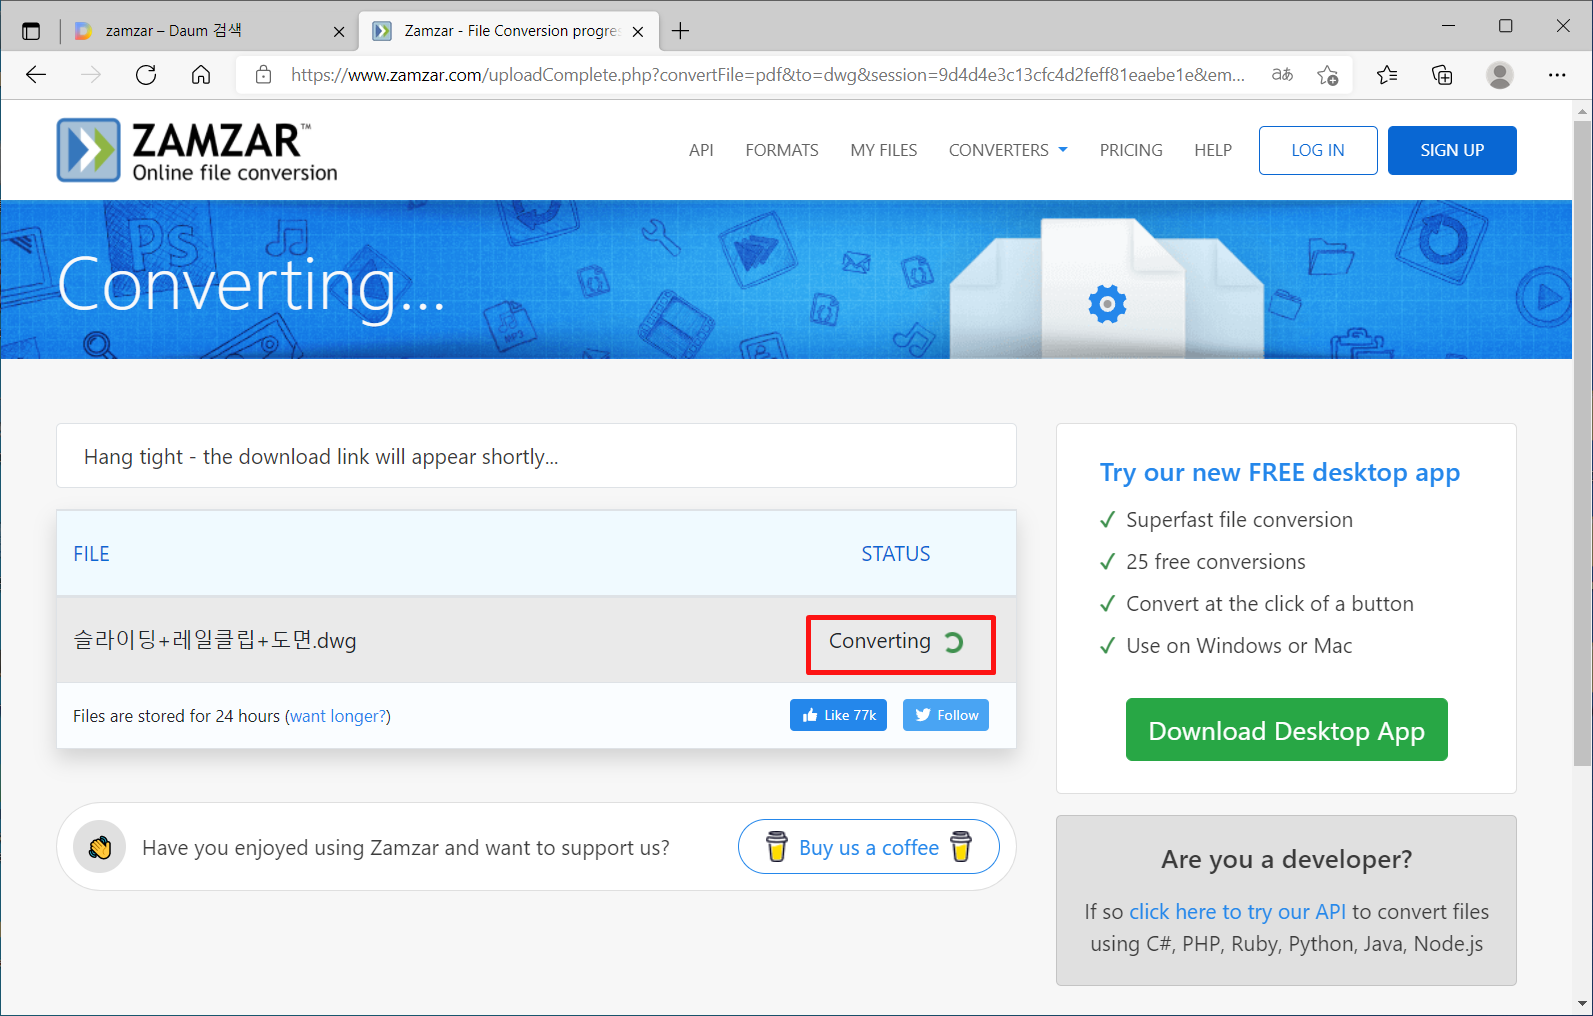Viewport: 1593px width, 1016px height.
Task: Close the zamzar – Daum 검색 tab
Action: coord(339,31)
